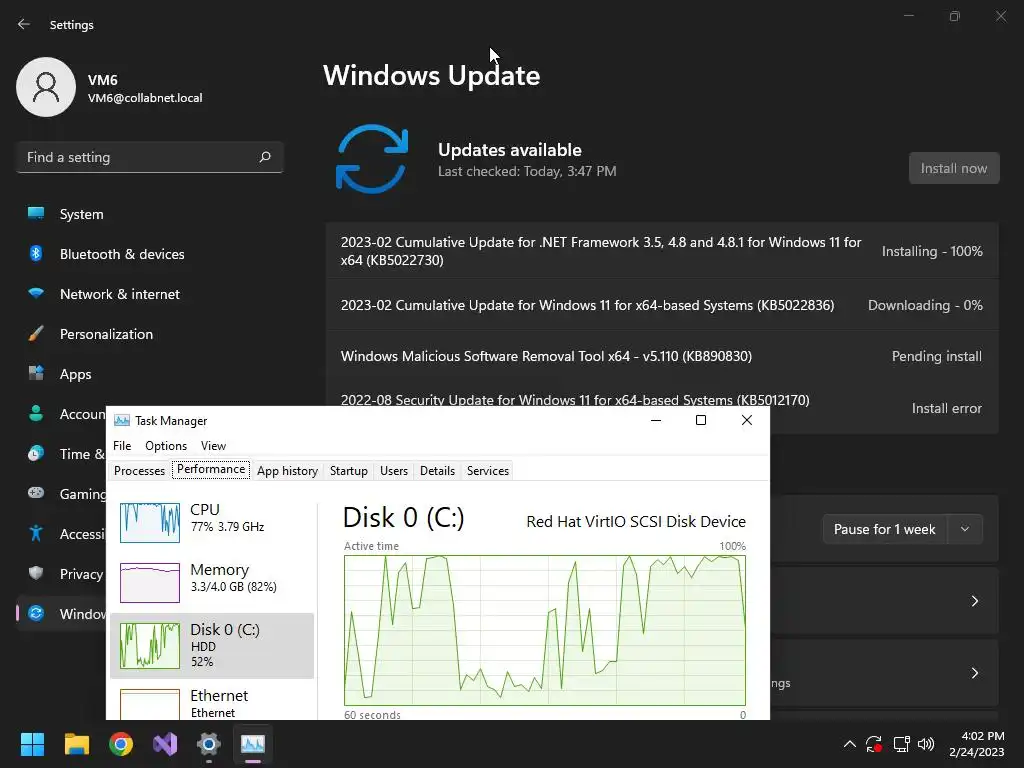The width and height of the screenshot is (1024, 768).
Task: Click the KB5022730 .NET Framework update row
Action: [x=662, y=251]
